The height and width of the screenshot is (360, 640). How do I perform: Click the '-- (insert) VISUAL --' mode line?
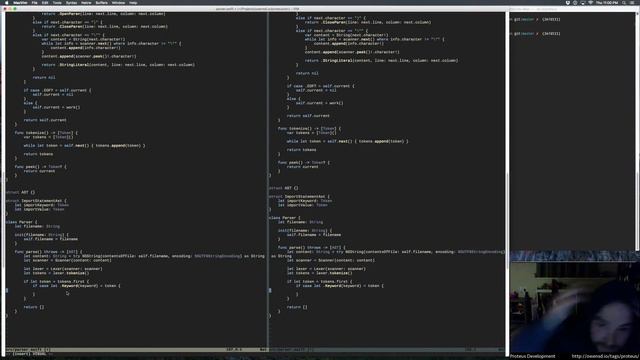pyautogui.click(x=28, y=354)
